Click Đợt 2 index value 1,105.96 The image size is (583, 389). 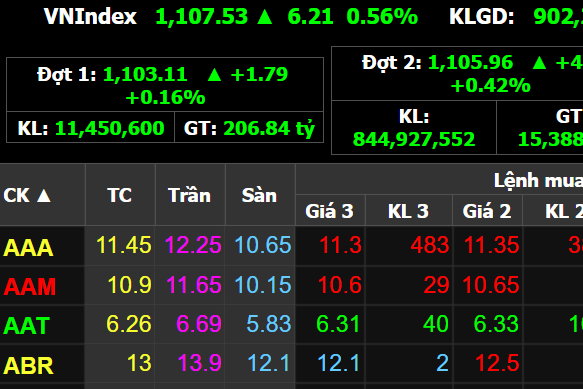click(471, 62)
